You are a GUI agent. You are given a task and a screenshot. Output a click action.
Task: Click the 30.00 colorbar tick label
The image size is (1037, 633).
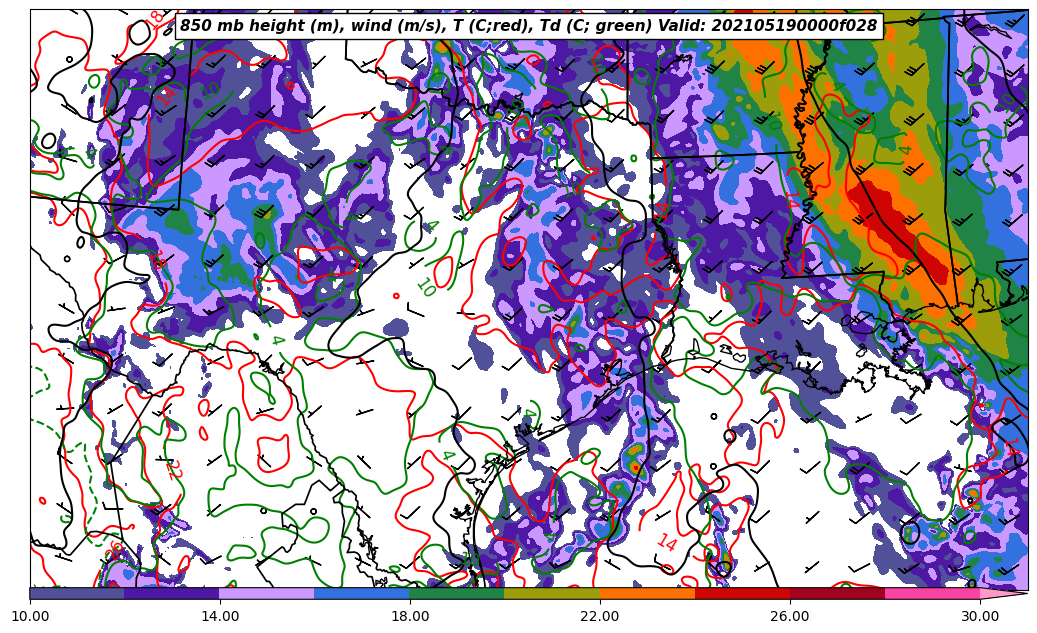coord(979,616)
